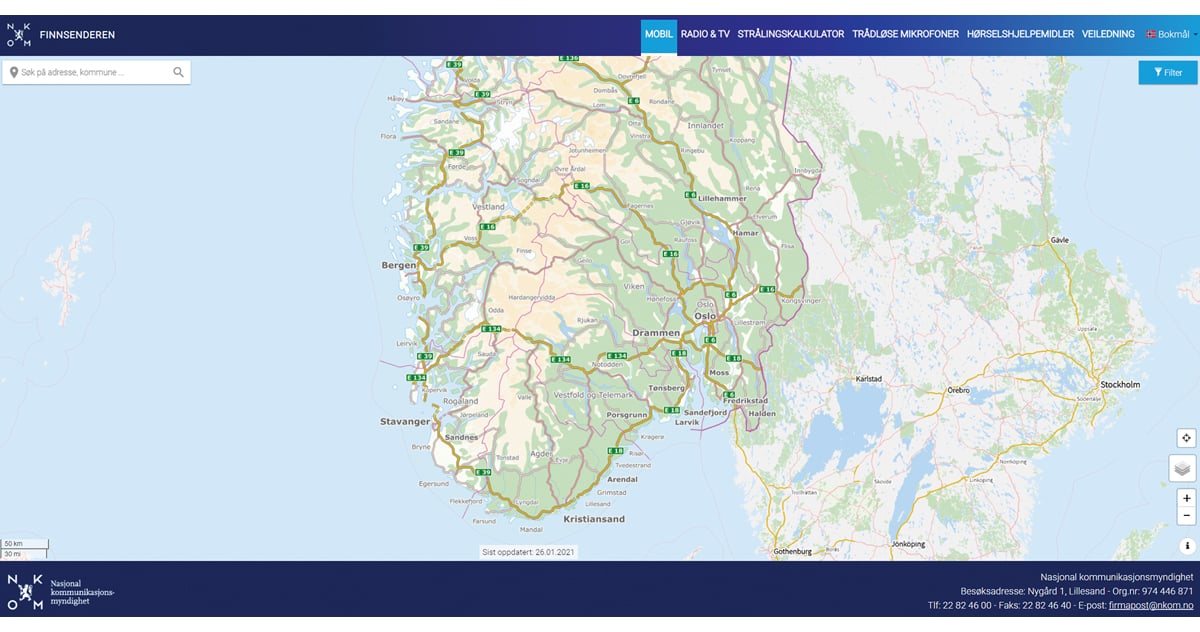The image size is (1200, 632).
Task: Open the map info icon
Action: [x=1187, y=546]
